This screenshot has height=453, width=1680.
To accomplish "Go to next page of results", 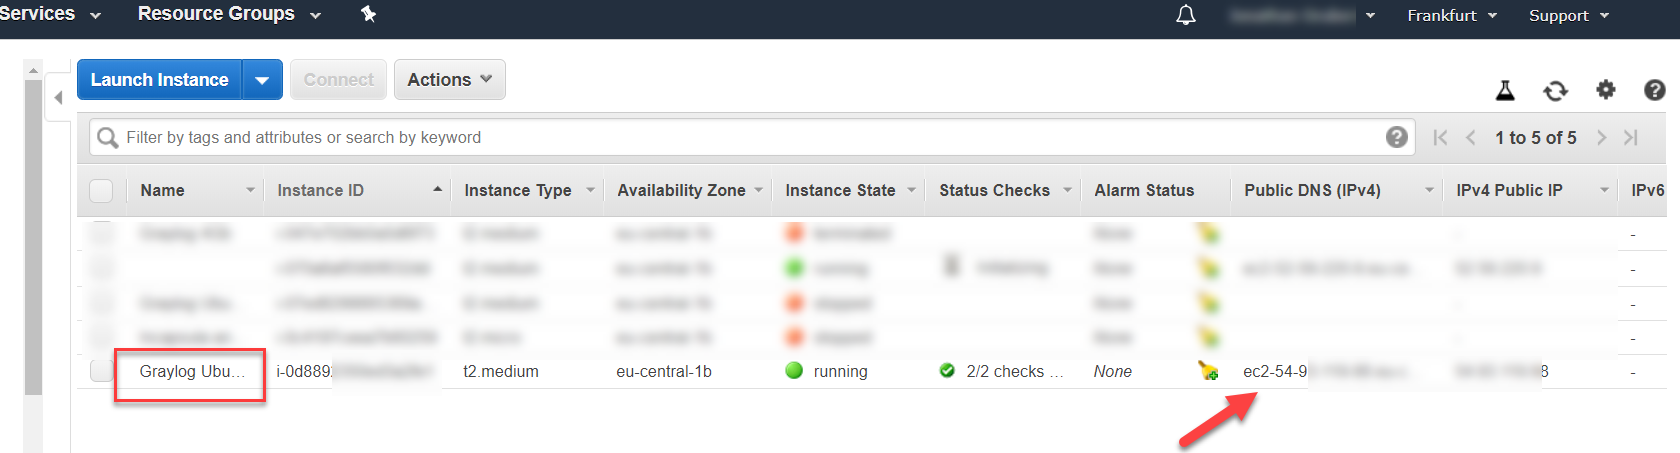I will click(1601, 137).
